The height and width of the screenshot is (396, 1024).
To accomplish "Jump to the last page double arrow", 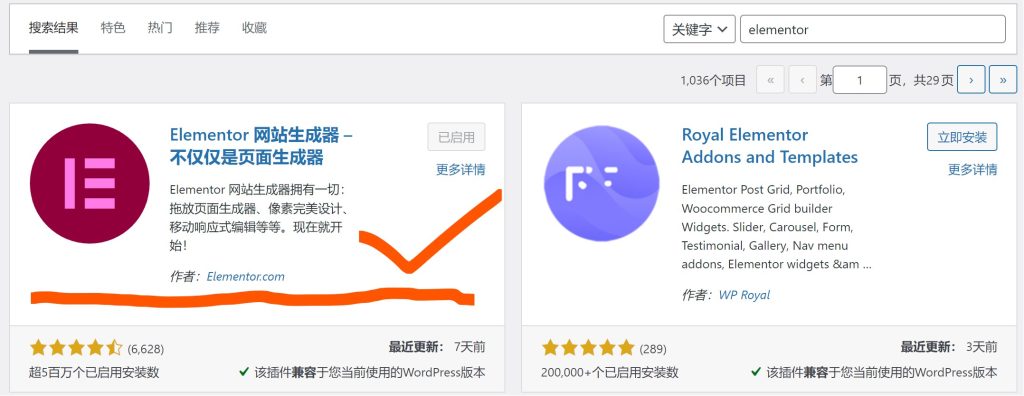I will (x=1002, y=80).
